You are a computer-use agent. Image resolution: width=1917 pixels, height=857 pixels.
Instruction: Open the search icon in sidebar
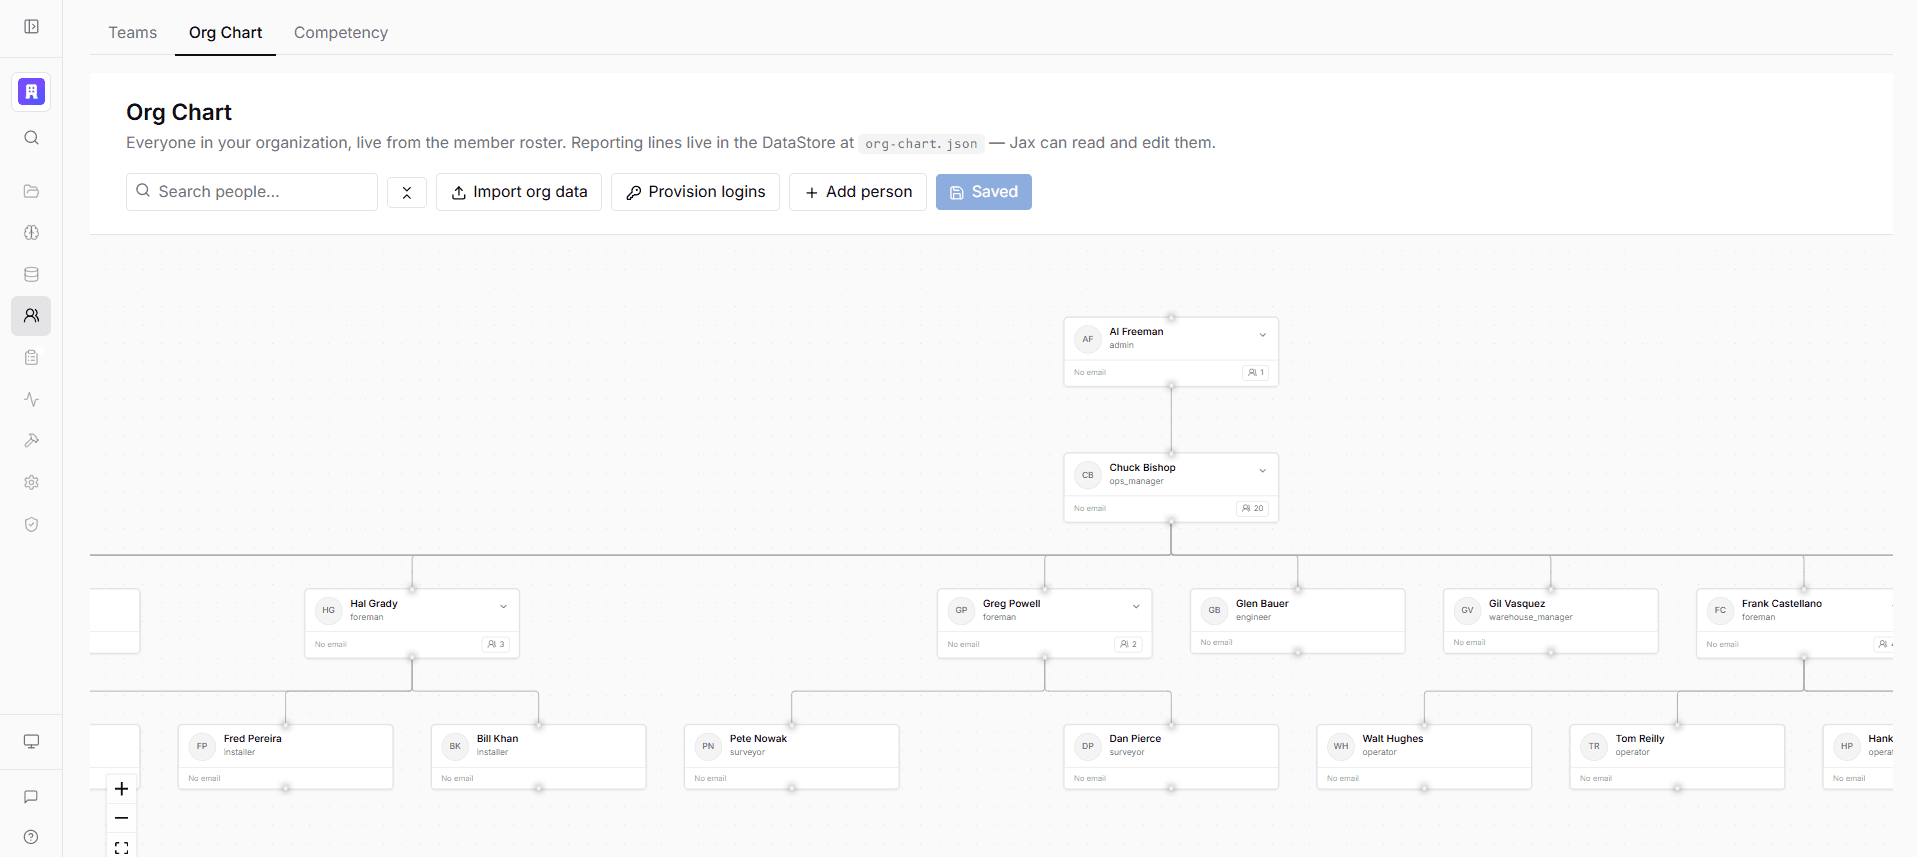tap(31, 138)
